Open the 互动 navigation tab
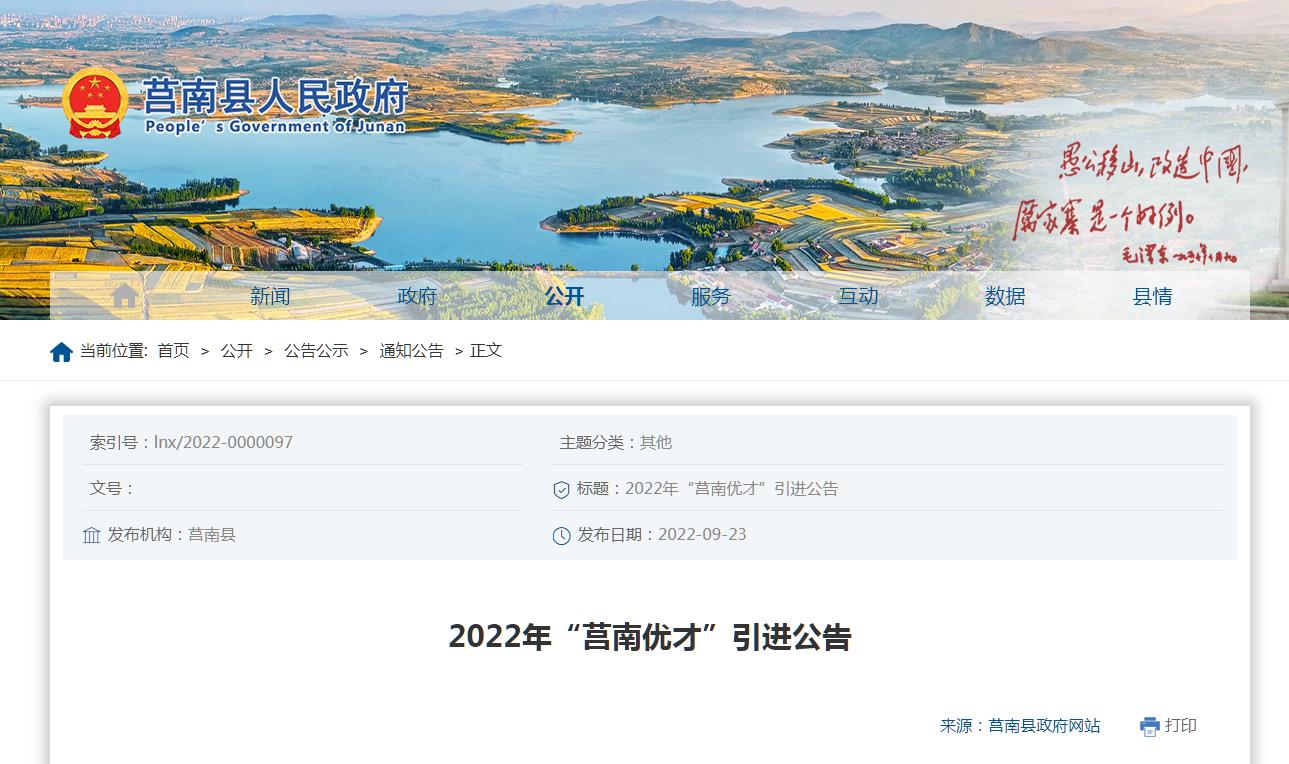The height and width of the screenshot is (764, 1289). 858,296
